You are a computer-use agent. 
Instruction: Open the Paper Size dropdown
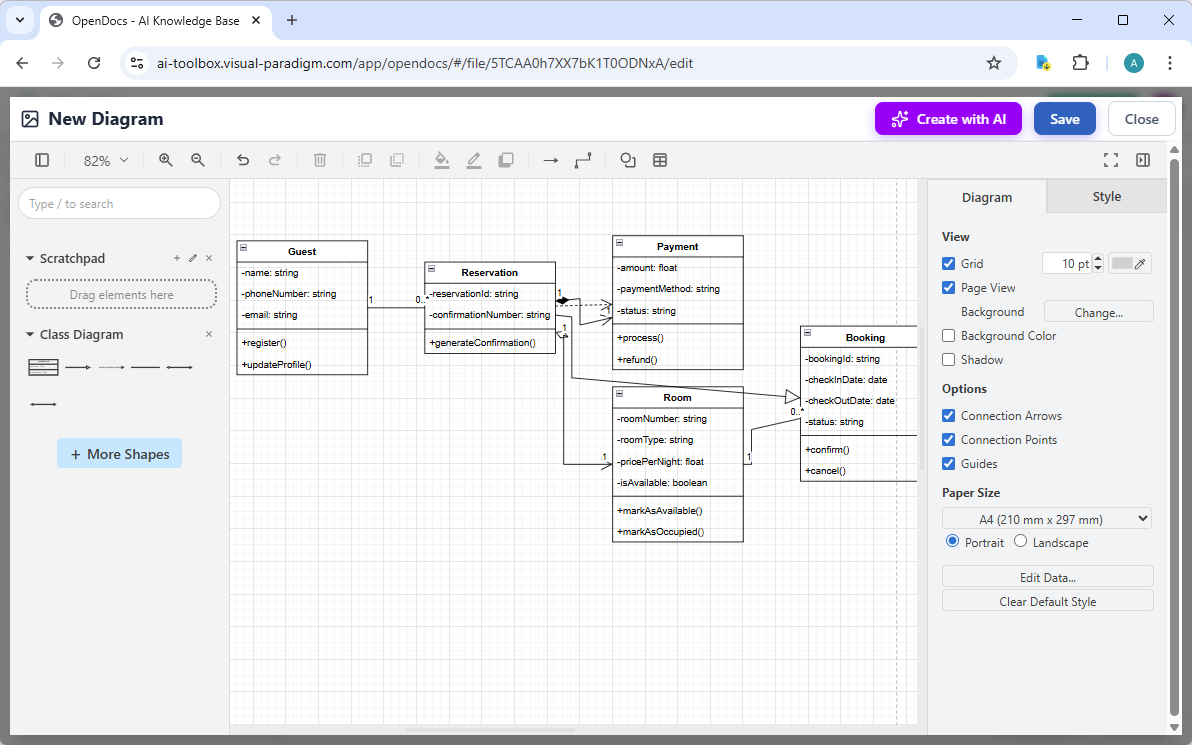1046,518
